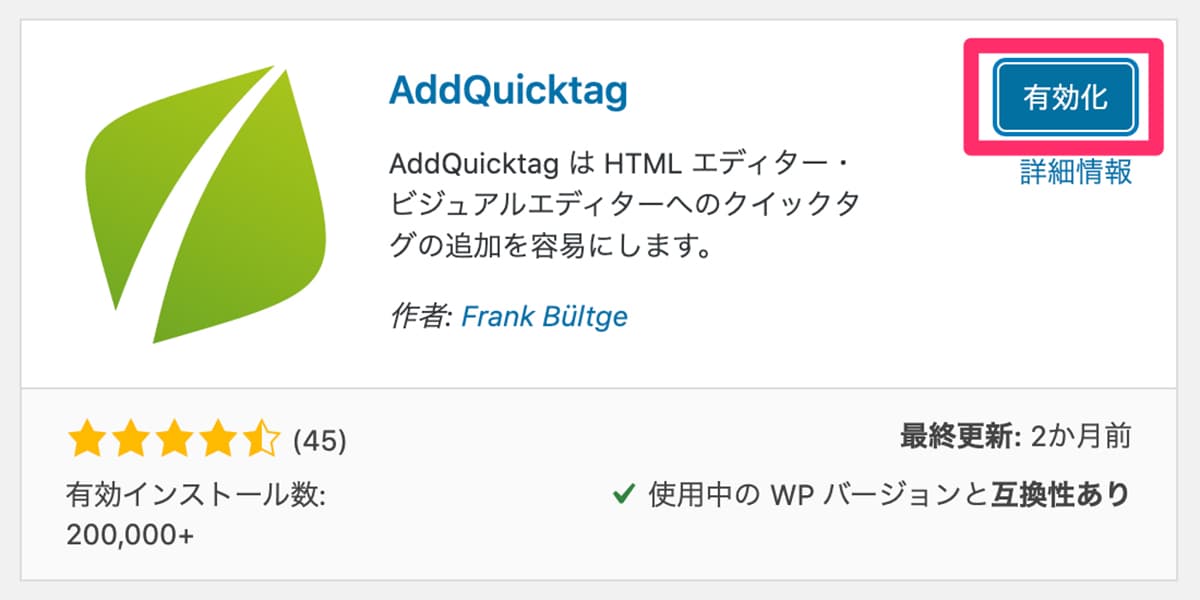Click the green compatibility checkmark icon

(x=625, y=493)
